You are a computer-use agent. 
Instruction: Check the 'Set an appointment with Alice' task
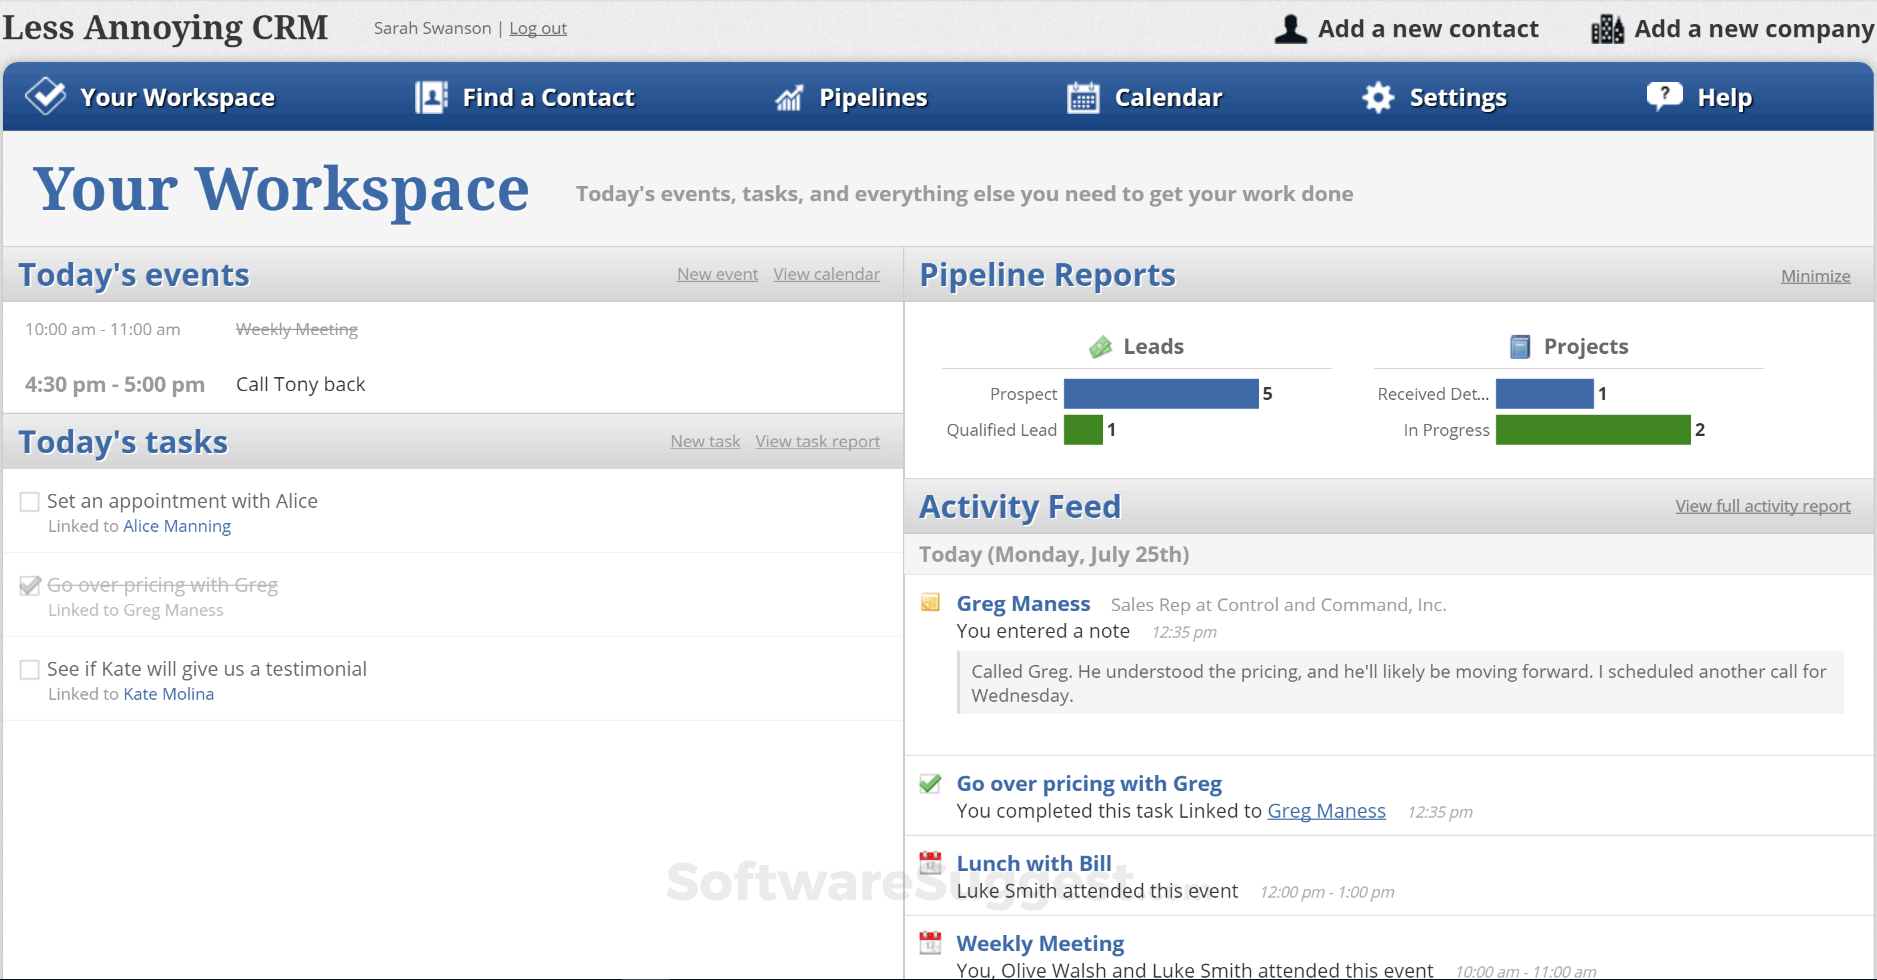(30, 502)
